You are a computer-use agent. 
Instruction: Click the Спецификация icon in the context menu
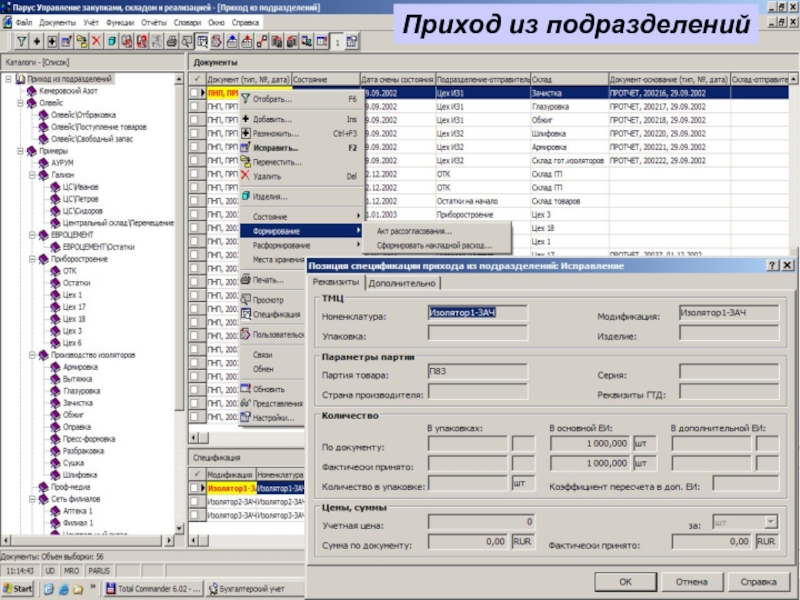coord(245,314)
